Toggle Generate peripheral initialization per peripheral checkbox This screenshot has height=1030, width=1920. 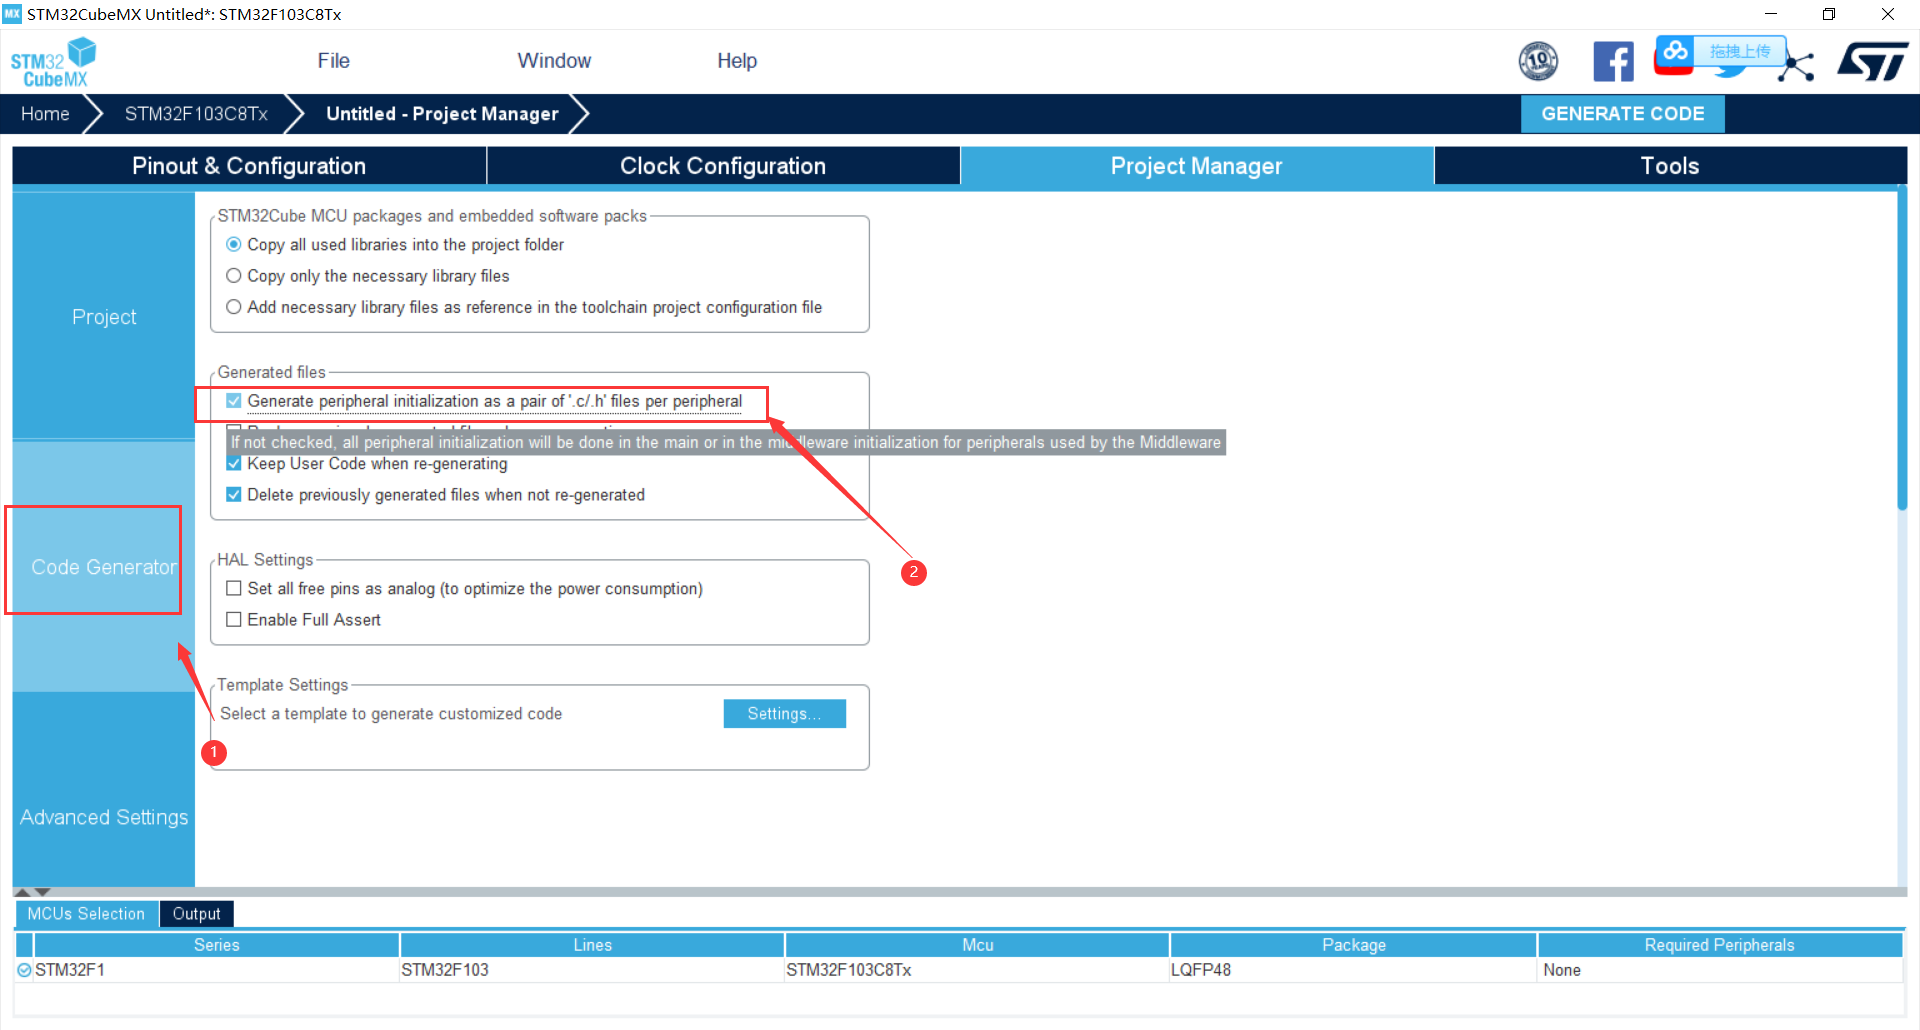233,401
